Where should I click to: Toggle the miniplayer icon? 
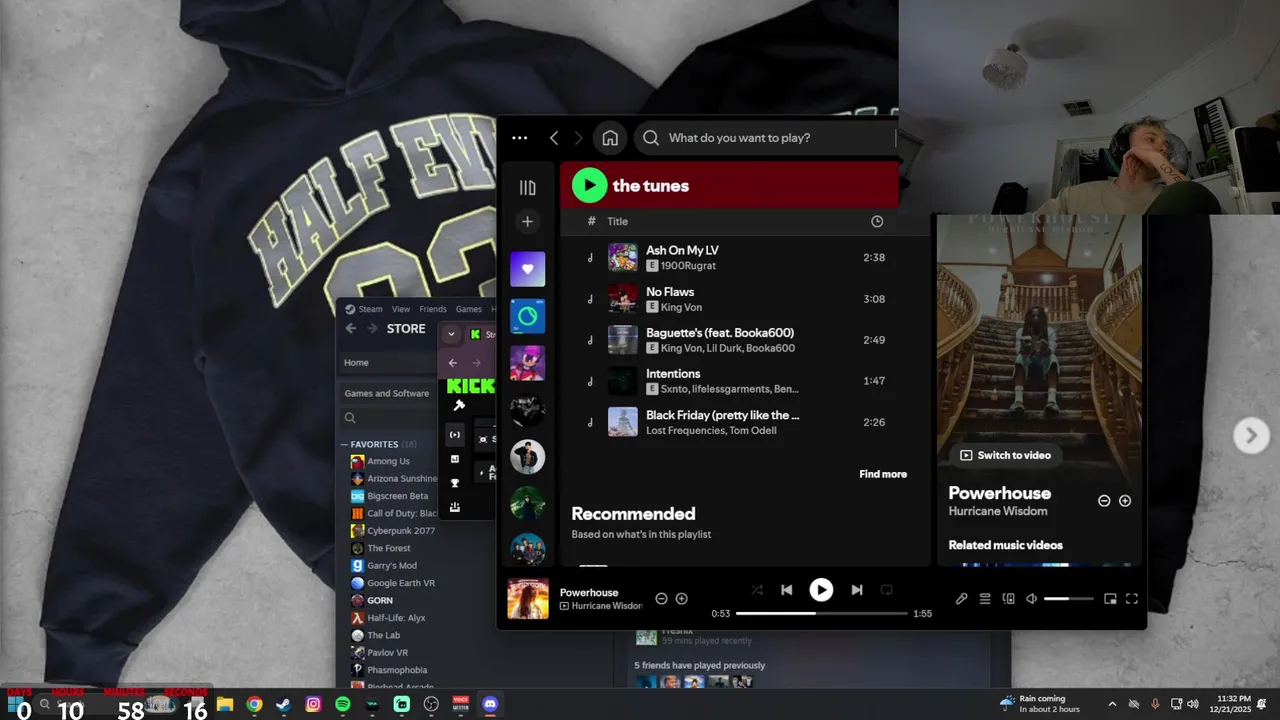click(1110, 599)
